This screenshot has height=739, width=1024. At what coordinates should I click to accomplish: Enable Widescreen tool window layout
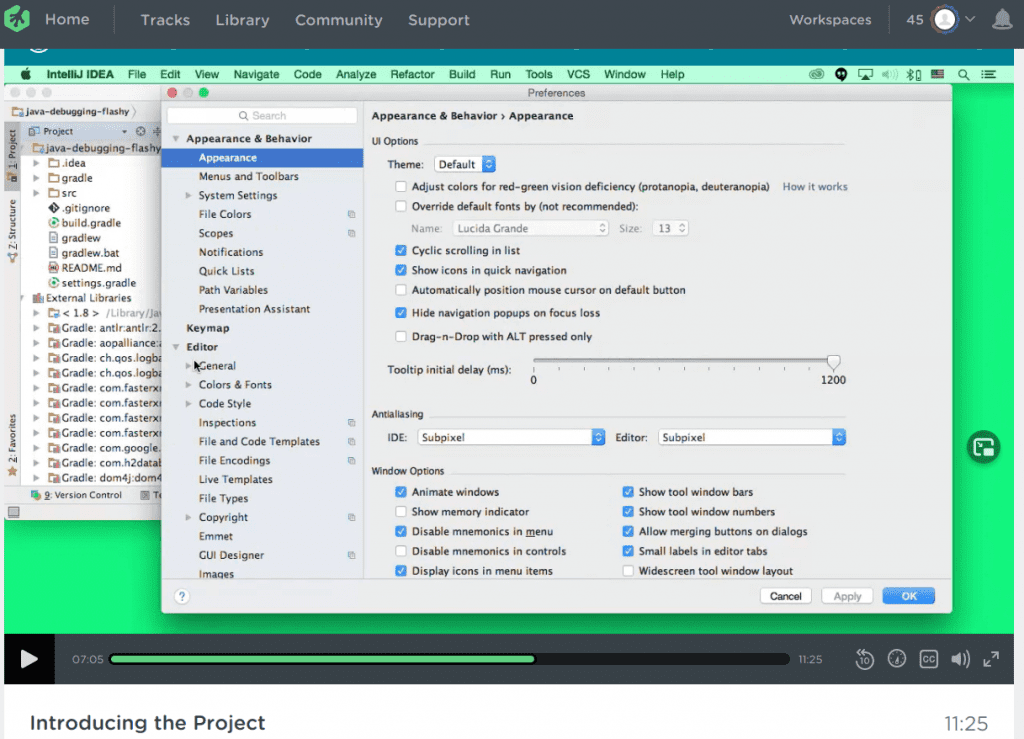(x=628, y=571)
